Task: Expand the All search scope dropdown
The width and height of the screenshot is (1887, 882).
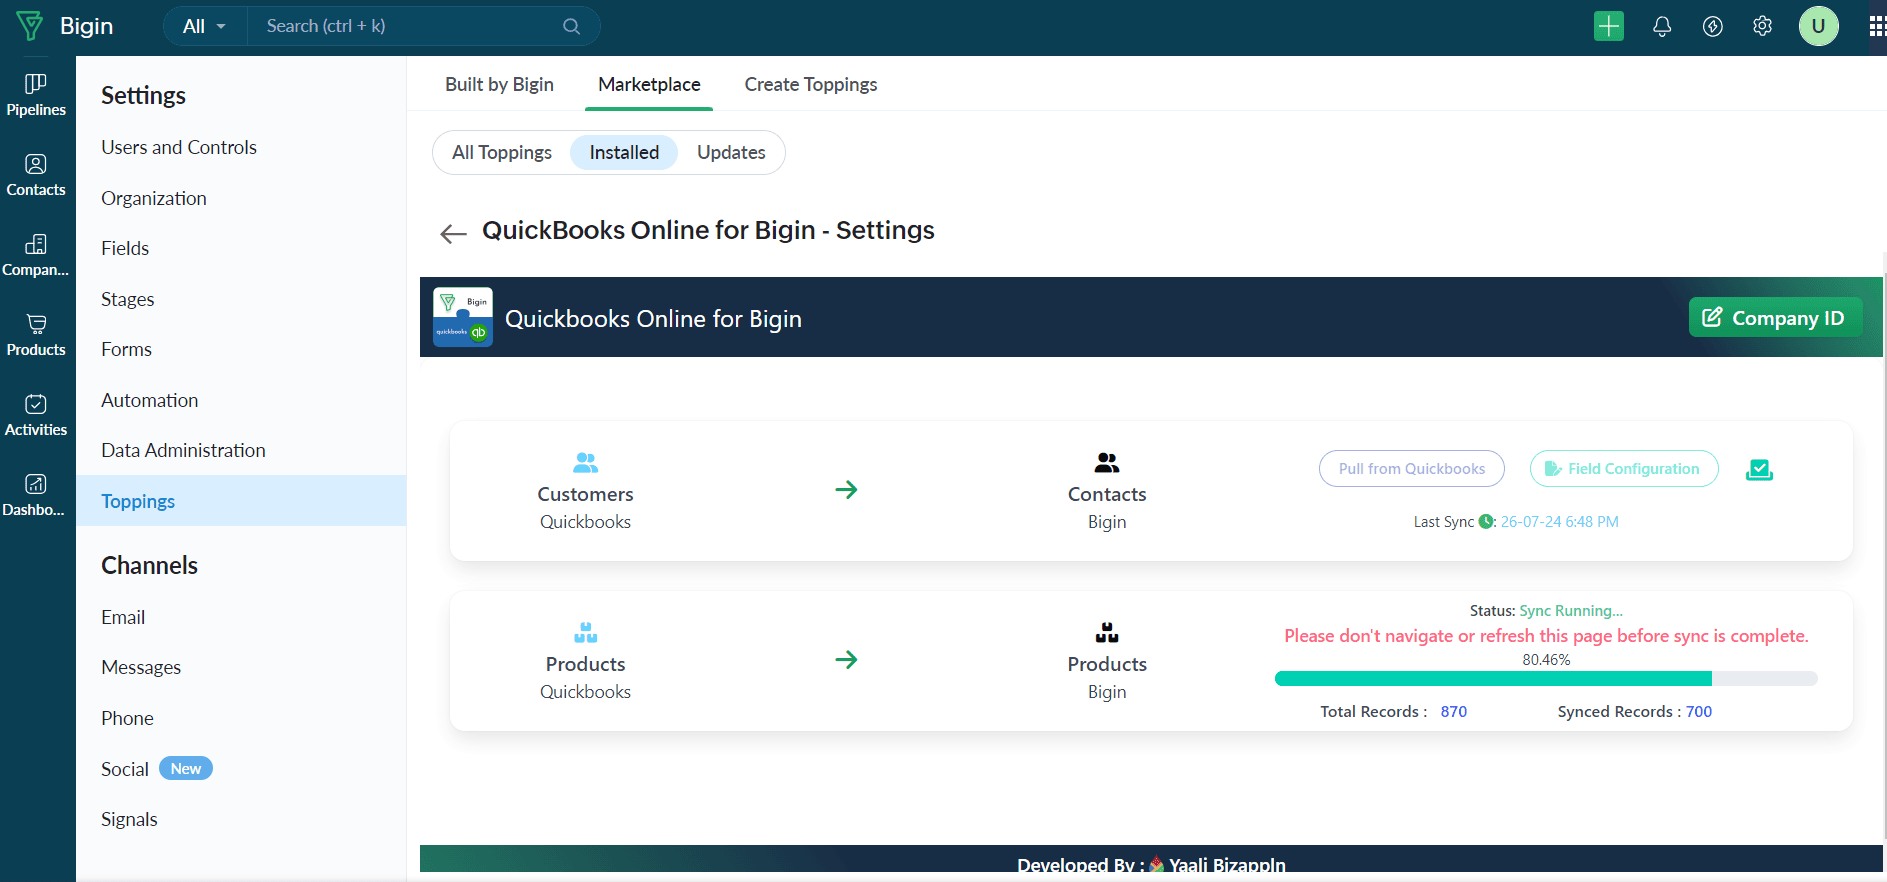Action: (204, 27)
